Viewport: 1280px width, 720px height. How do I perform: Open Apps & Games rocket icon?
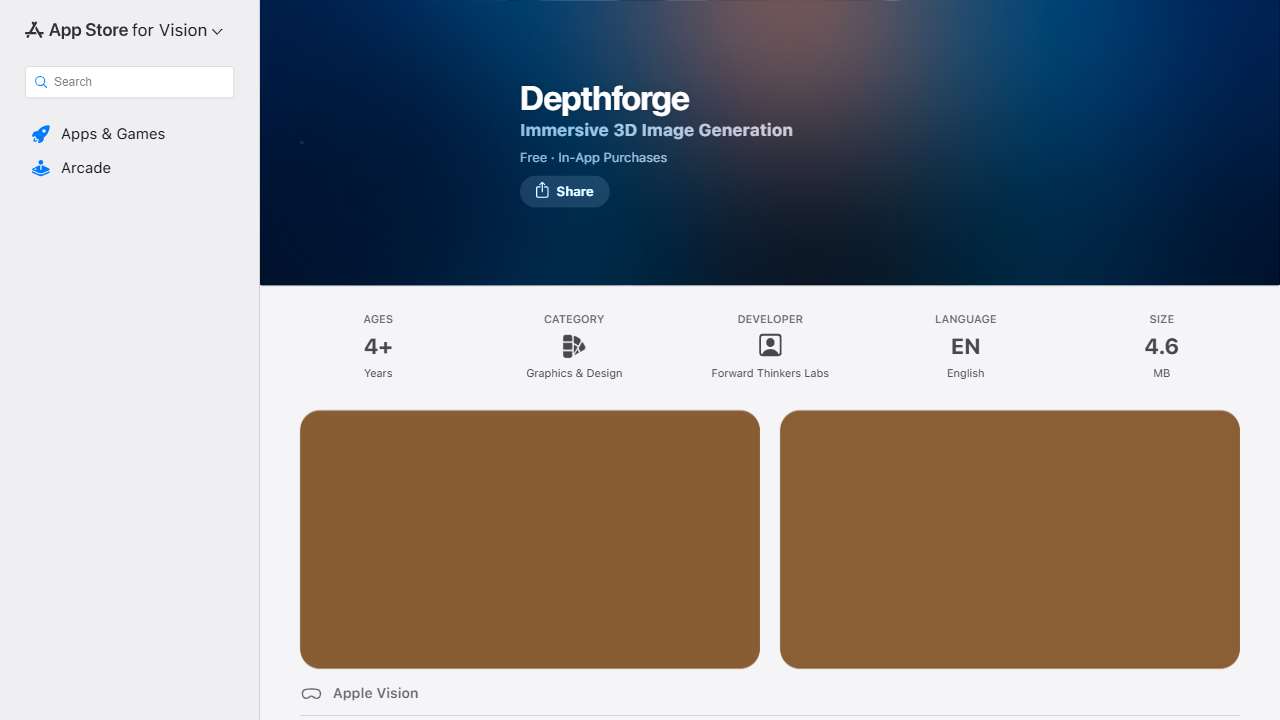pyautogui.click(x=41, y=134)
